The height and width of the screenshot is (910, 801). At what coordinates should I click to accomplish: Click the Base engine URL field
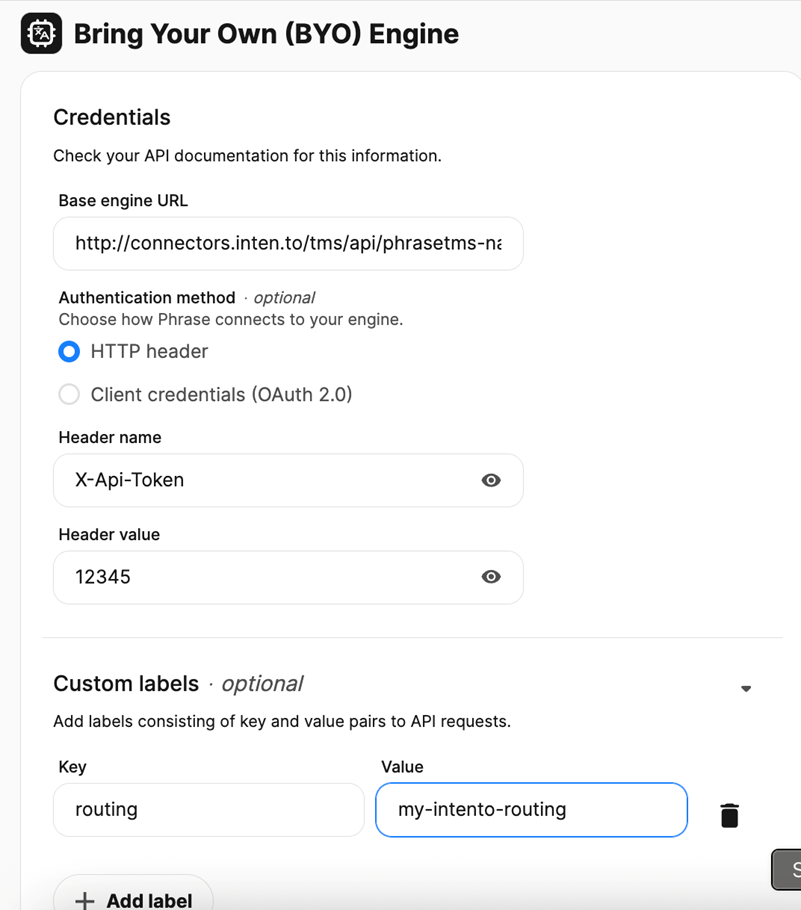[x=288, y=244]
